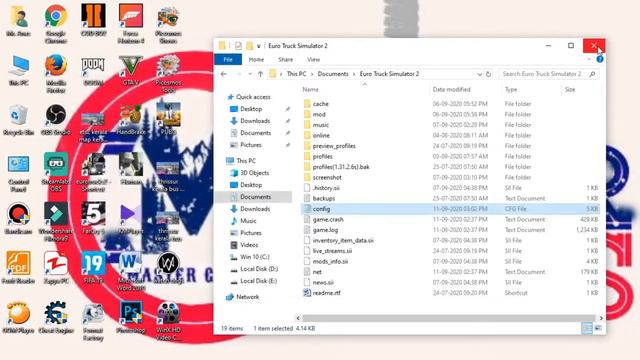The height and width of the screenshot is (360, 640).
Task: Switch to the Home ribbon tab
Action: click(x=256, y=60)
